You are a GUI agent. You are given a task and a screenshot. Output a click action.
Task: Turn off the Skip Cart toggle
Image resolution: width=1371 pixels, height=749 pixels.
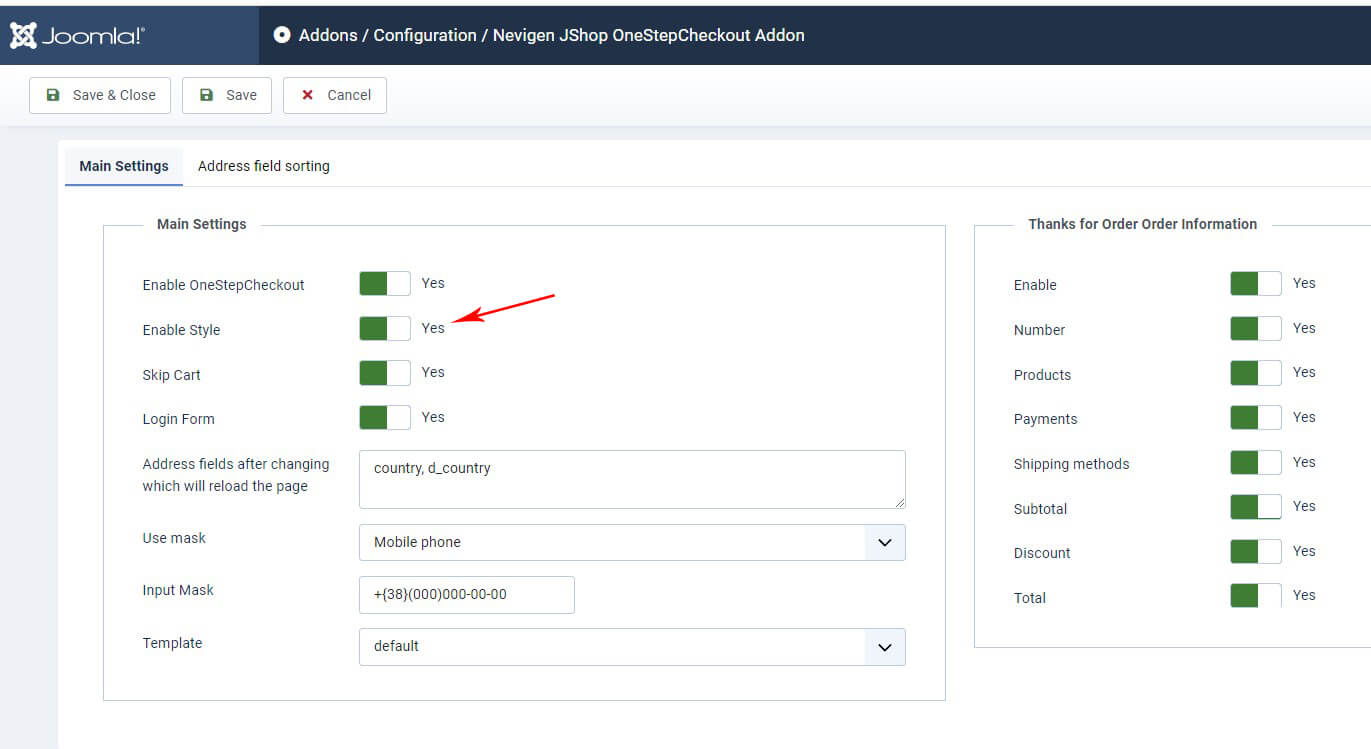point(385,373)
